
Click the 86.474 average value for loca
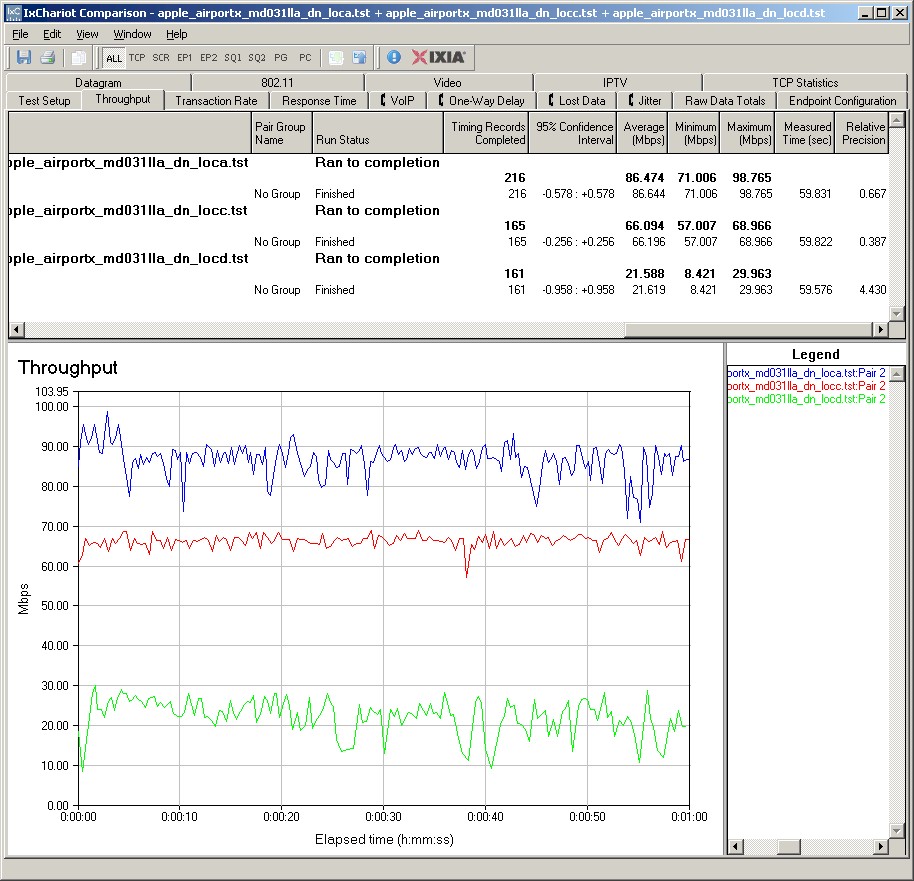pos(644,178)
